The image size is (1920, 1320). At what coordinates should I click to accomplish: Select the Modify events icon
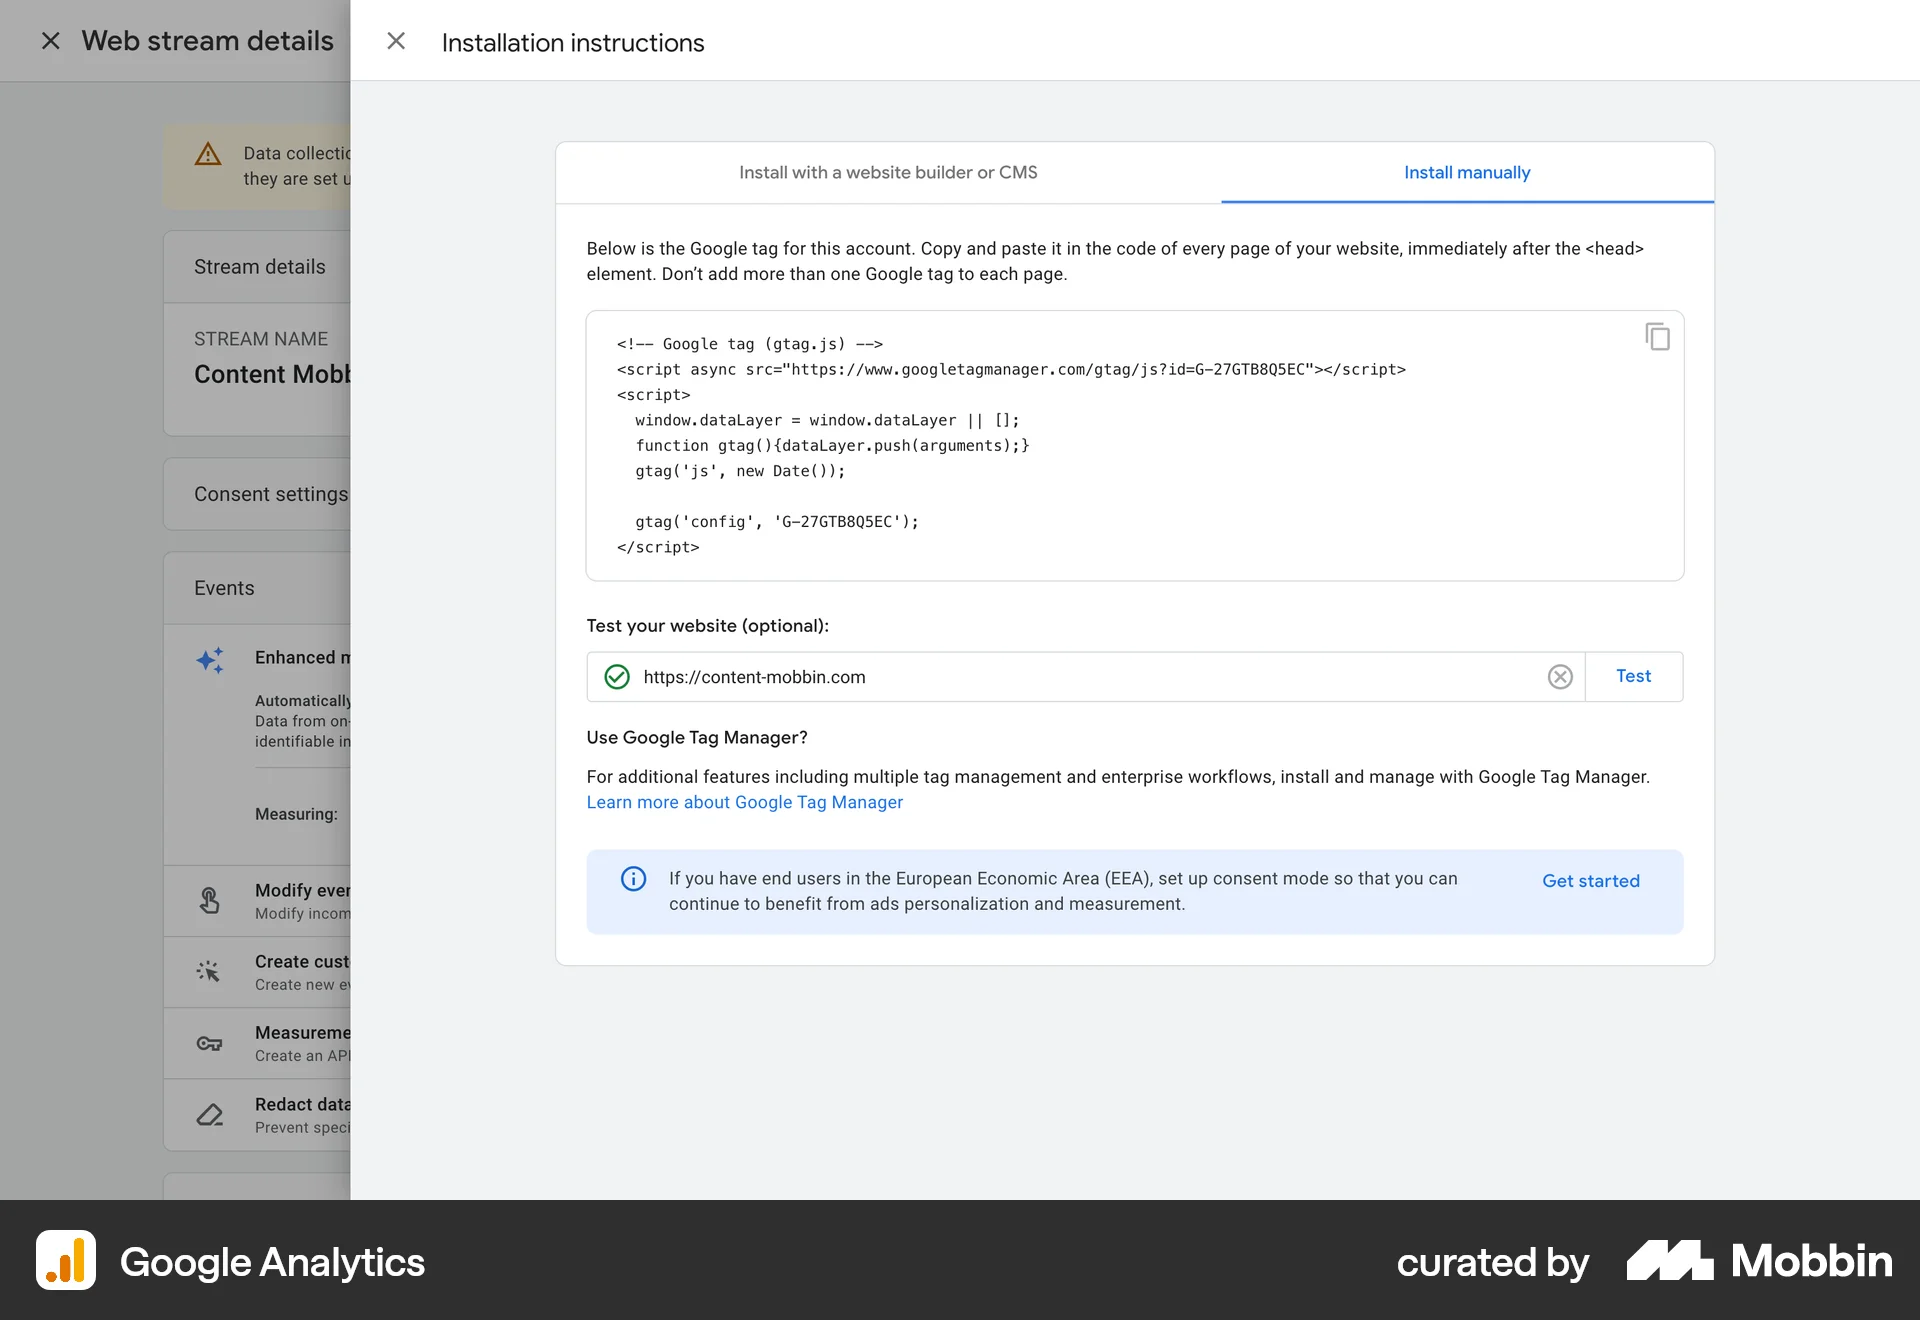click(210, 901)
